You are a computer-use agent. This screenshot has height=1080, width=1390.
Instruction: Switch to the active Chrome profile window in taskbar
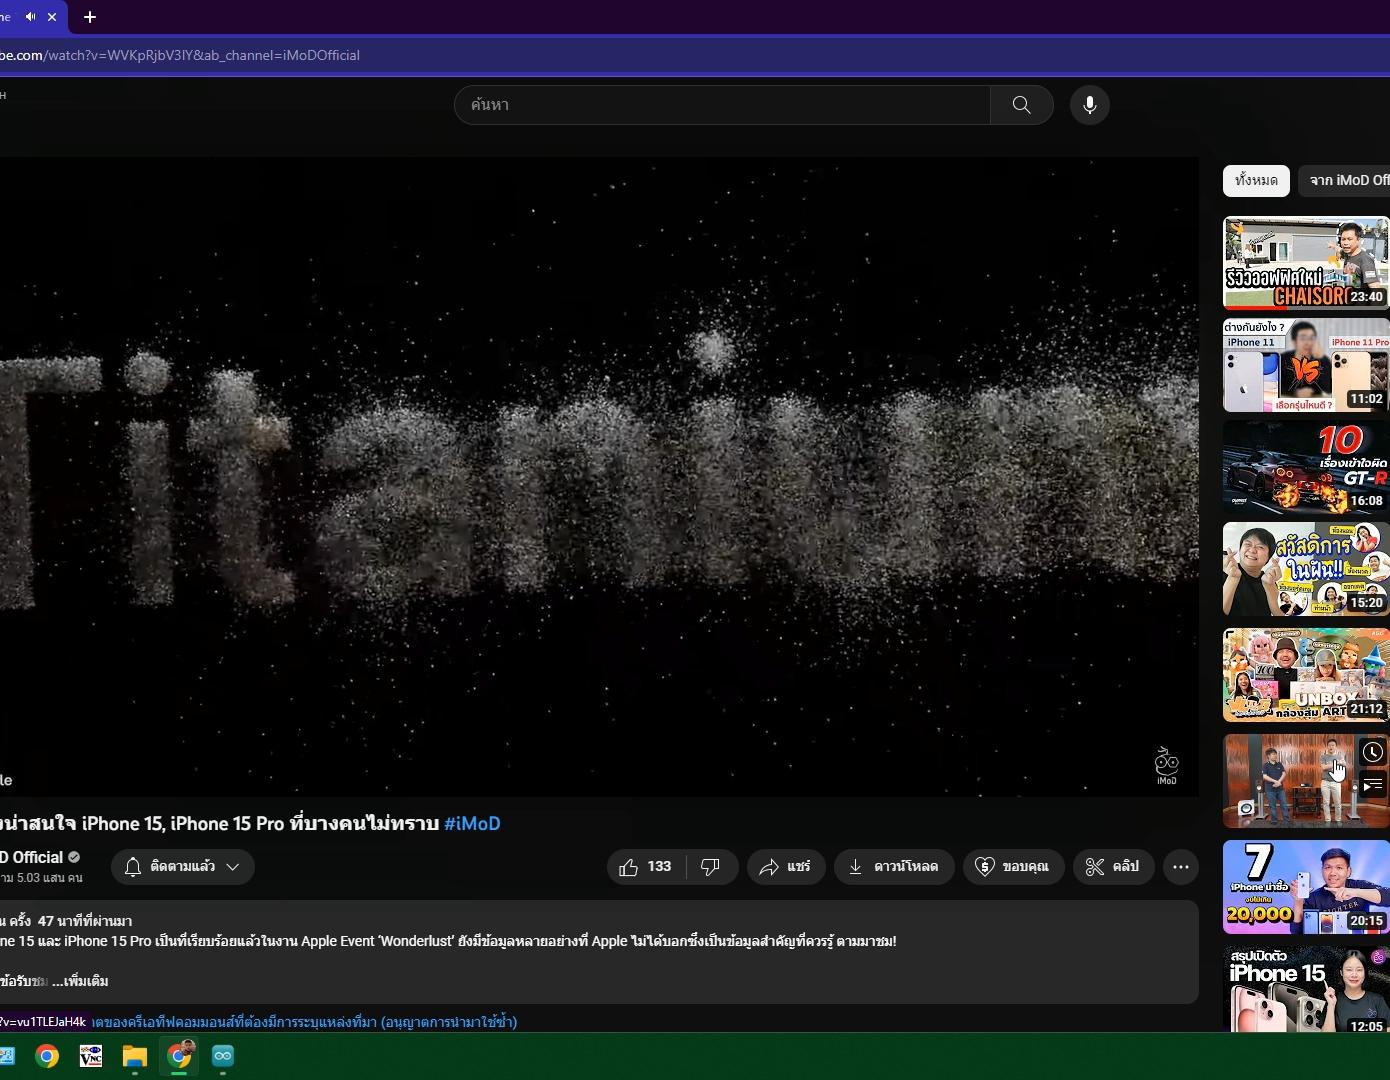[179, 1056]
